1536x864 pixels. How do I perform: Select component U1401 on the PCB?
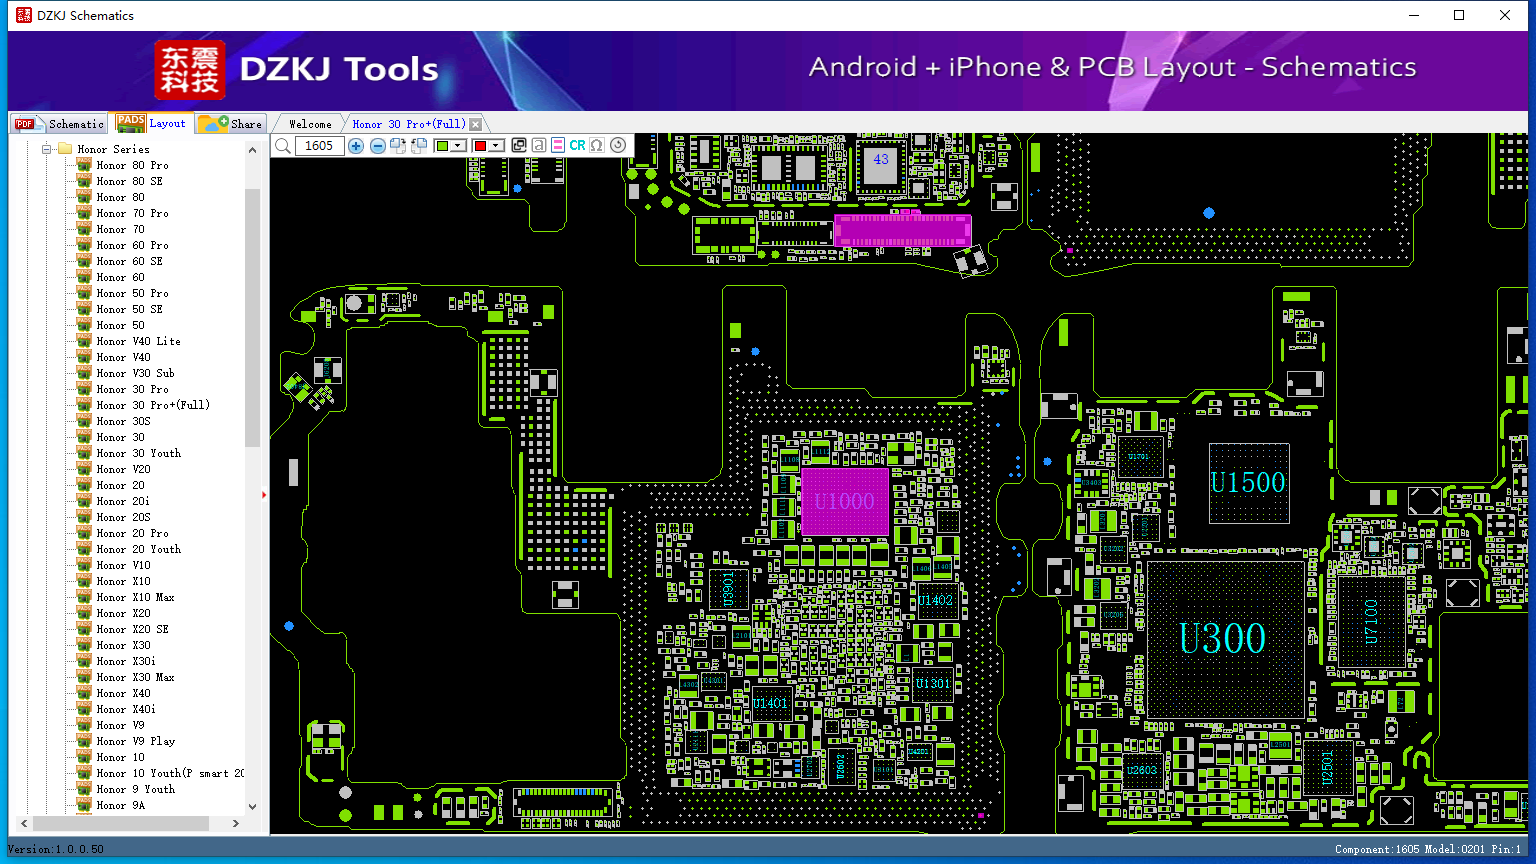pos(771,703)
